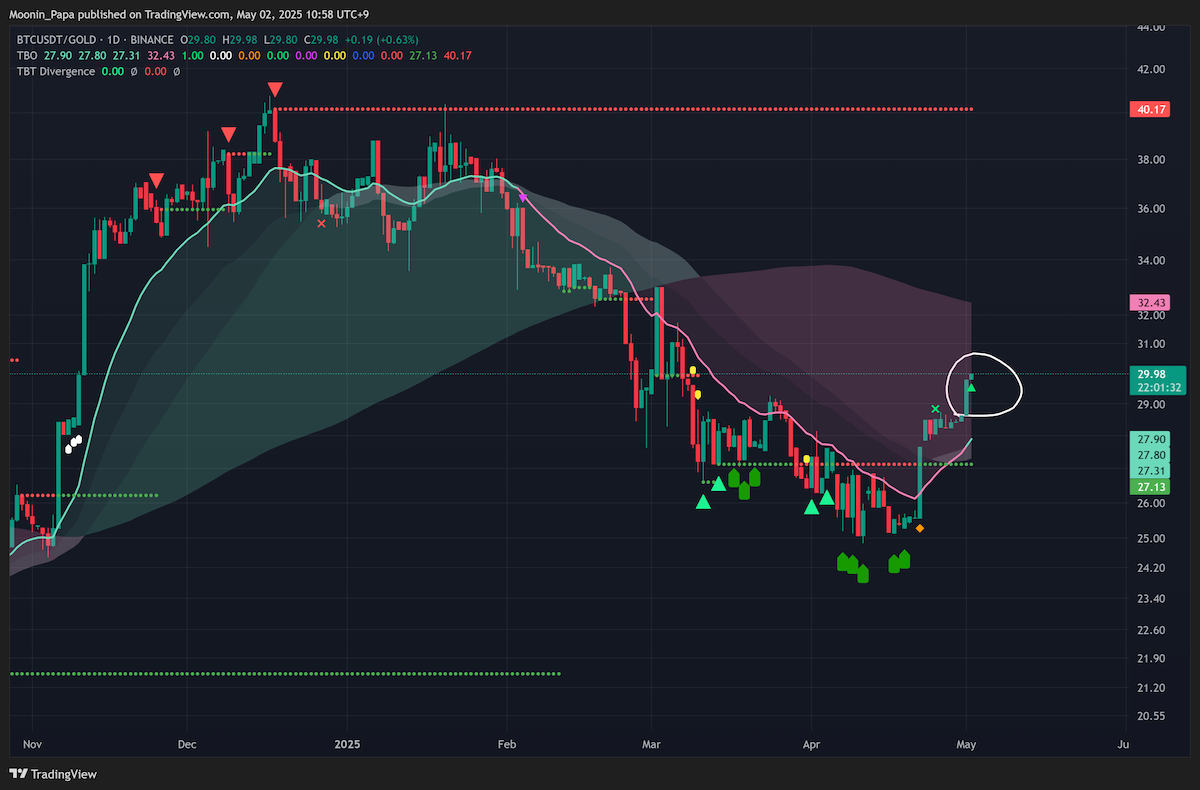Click the Feb label on the time axis
The height and width of the screenshot is (790, 1200).
click(x=506, y=745)
